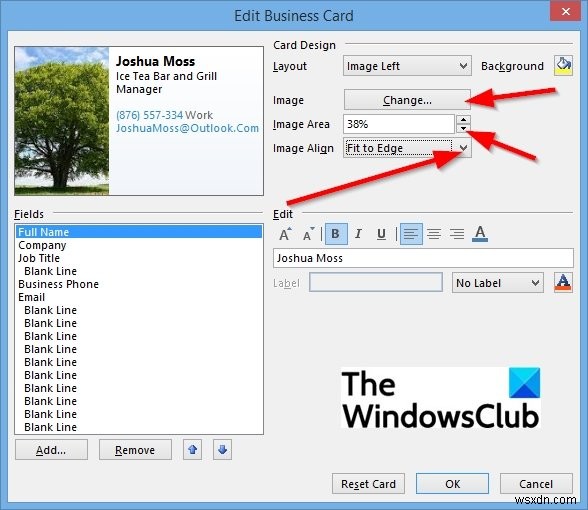Select Blank Line below Job Title
Viewport: 588px width, 510px height.
point(139,271)
